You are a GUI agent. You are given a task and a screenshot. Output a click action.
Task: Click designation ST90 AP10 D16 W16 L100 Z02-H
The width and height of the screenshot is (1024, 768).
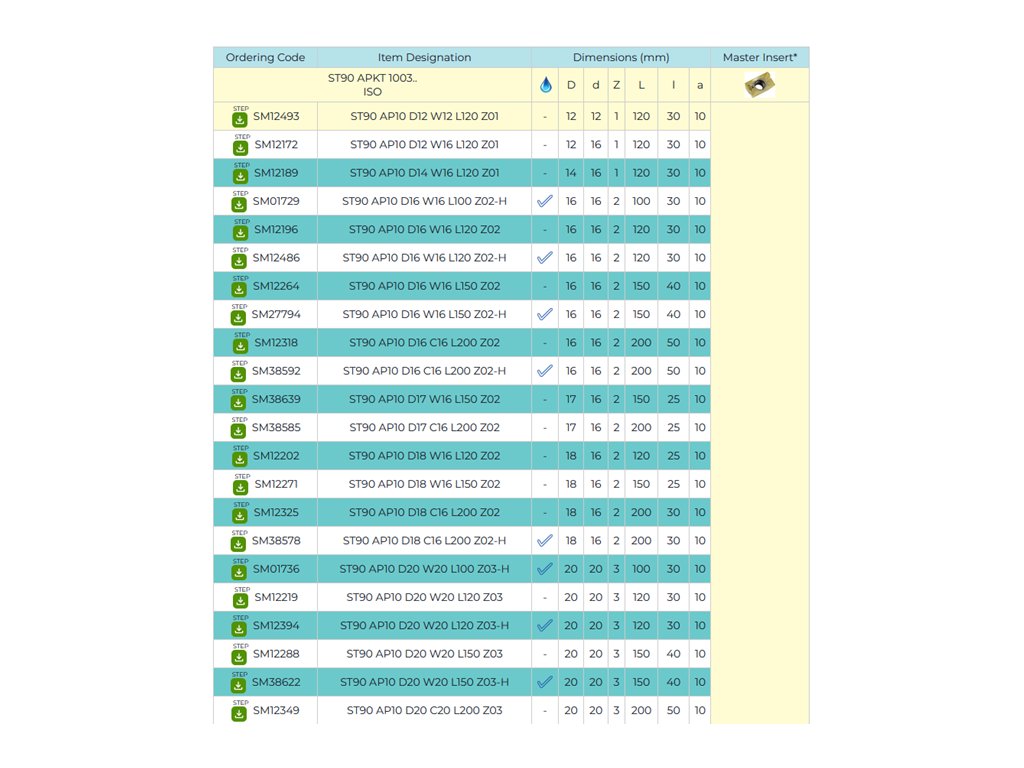(424, 201)
